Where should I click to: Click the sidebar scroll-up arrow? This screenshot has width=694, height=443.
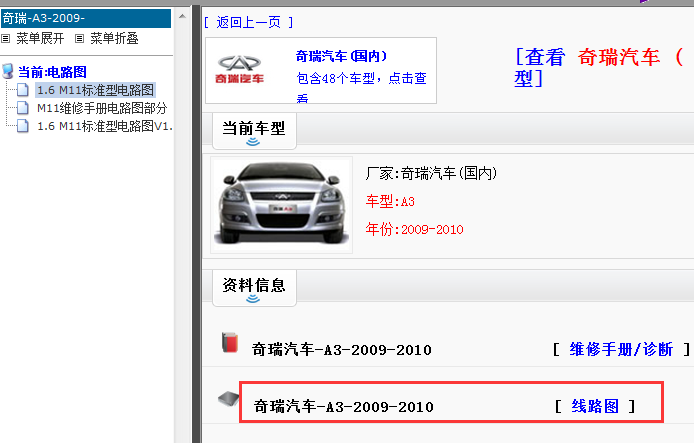tap(182, 16)
